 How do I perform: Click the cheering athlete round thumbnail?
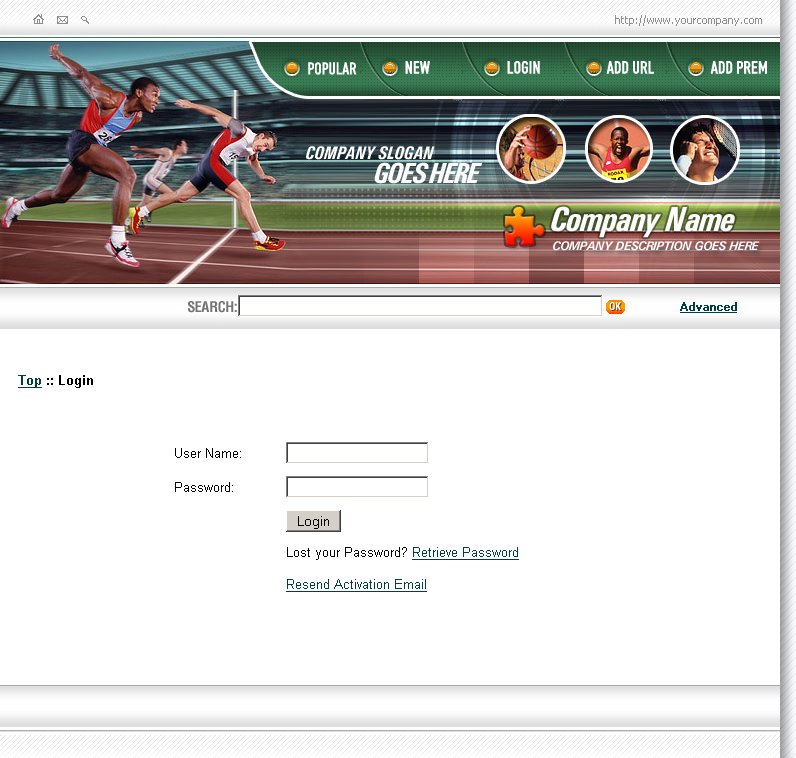(618, 149)
